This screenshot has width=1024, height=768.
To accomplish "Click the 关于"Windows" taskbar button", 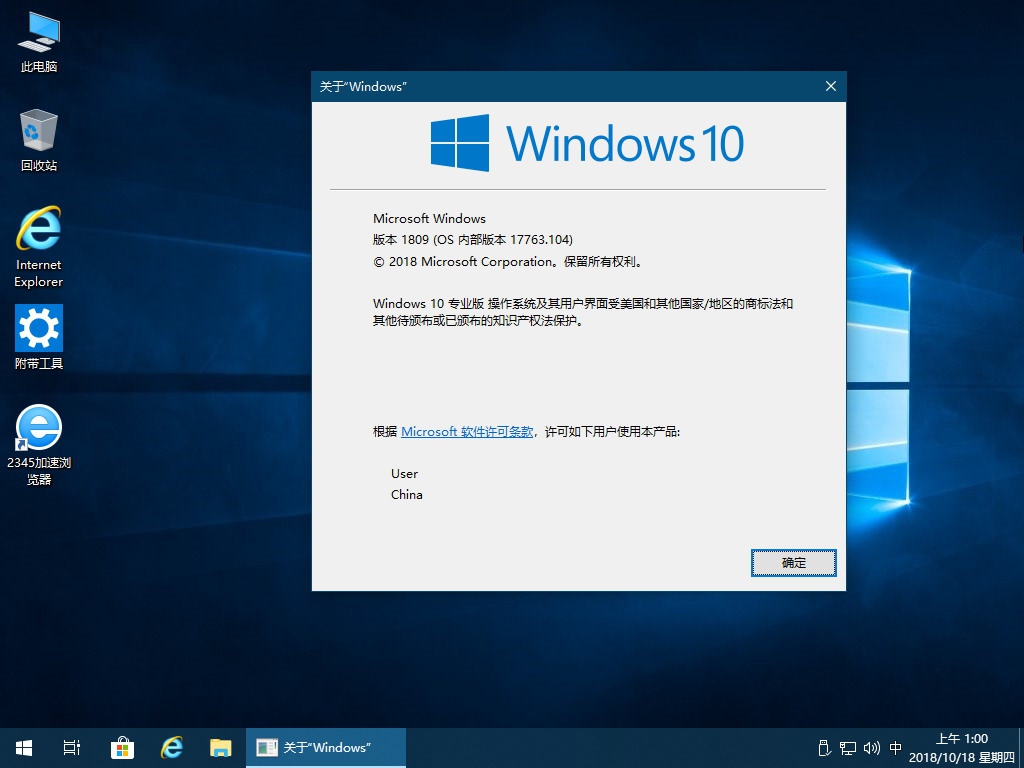I will [x=326, y=748].
